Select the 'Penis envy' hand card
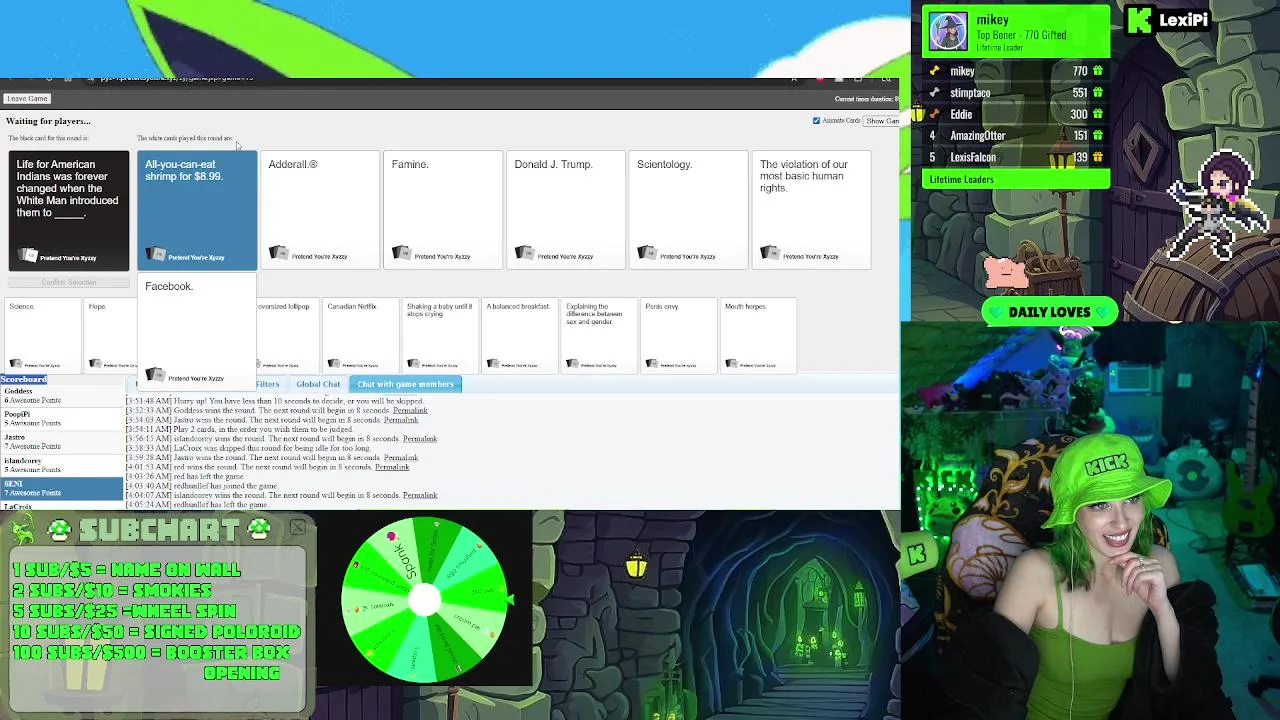 pos(678,335)
